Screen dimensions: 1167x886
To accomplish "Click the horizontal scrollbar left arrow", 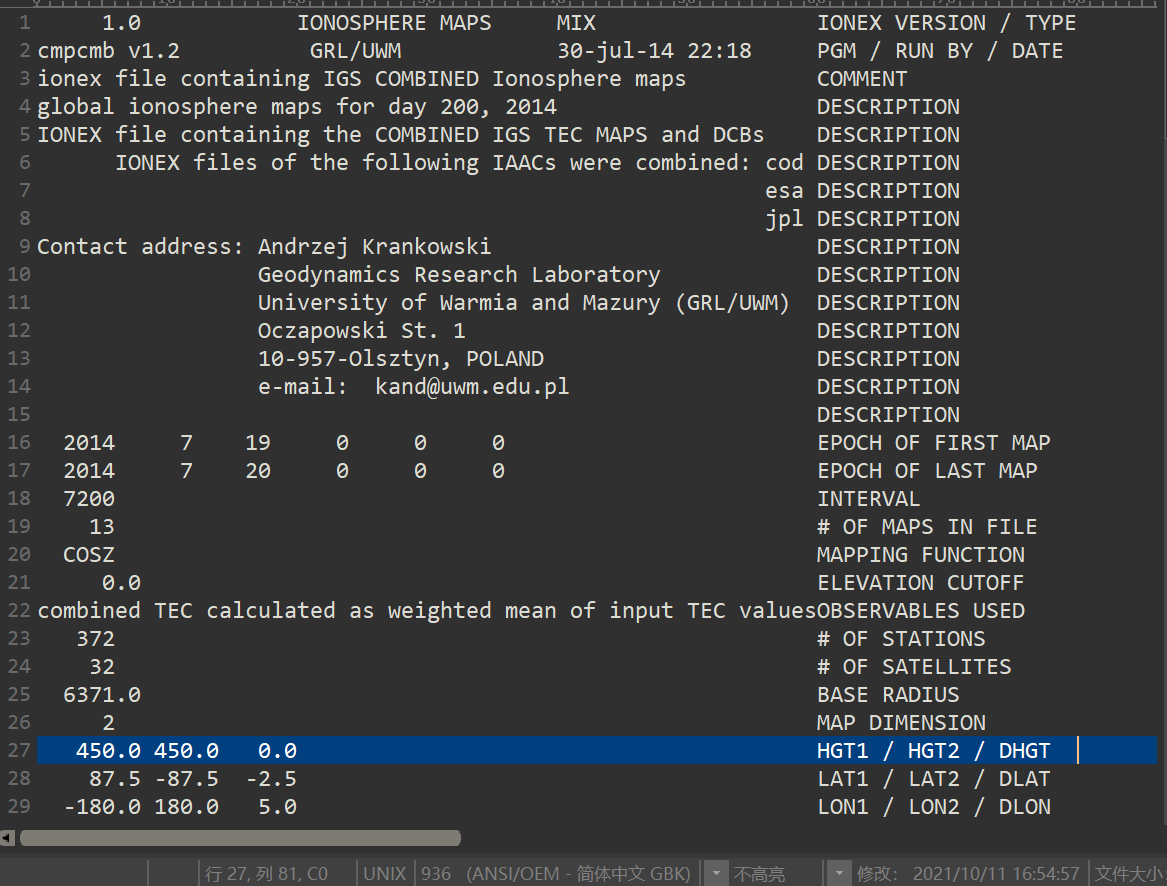I will [x=7, y=838].
